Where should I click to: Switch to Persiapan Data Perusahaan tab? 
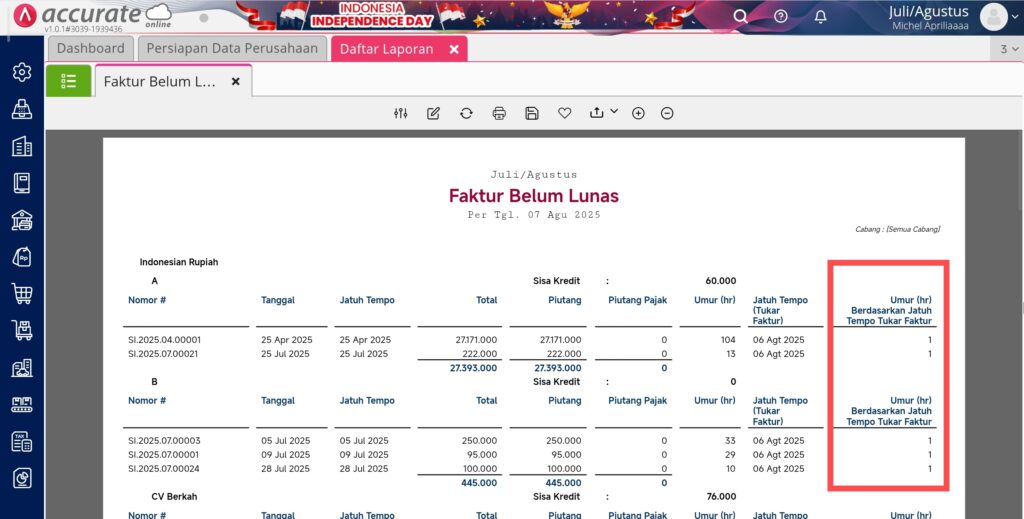(232, 48)
